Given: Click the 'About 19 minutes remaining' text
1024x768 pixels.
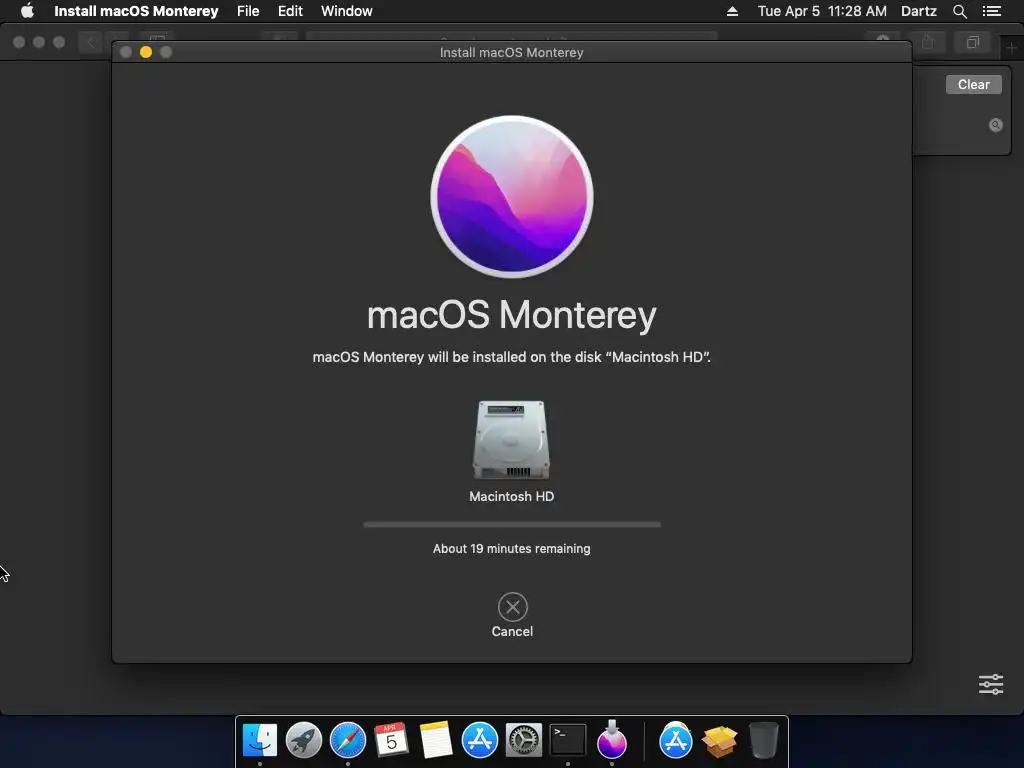Looking at the screenshot, I should click(x=511, y=549).
